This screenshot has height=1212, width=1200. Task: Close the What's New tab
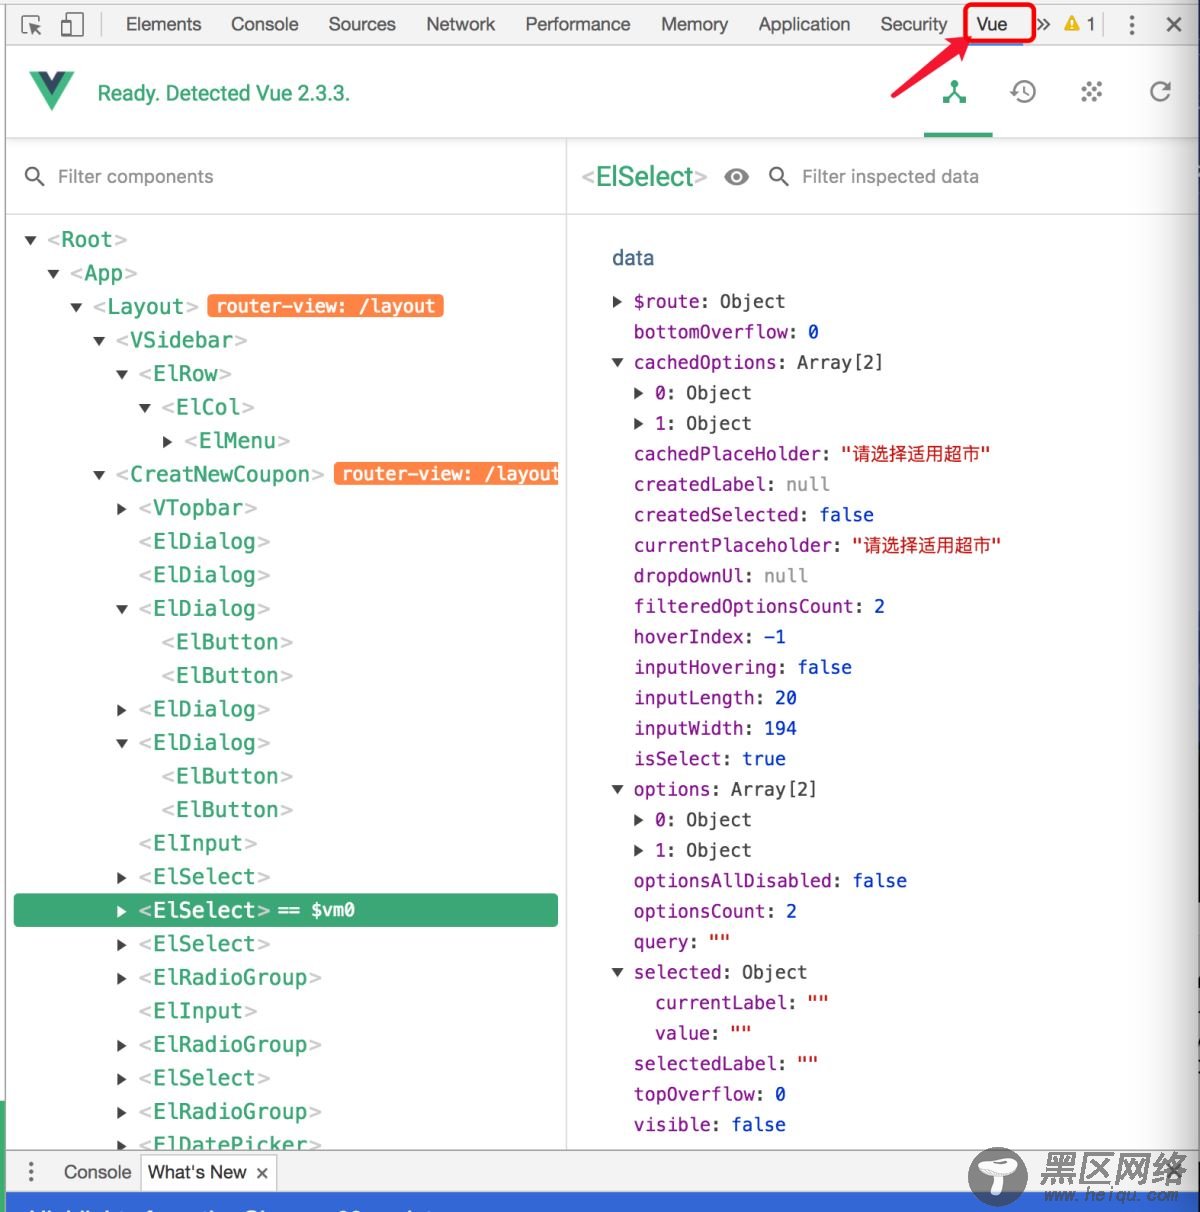click(x=262, y=1173)
